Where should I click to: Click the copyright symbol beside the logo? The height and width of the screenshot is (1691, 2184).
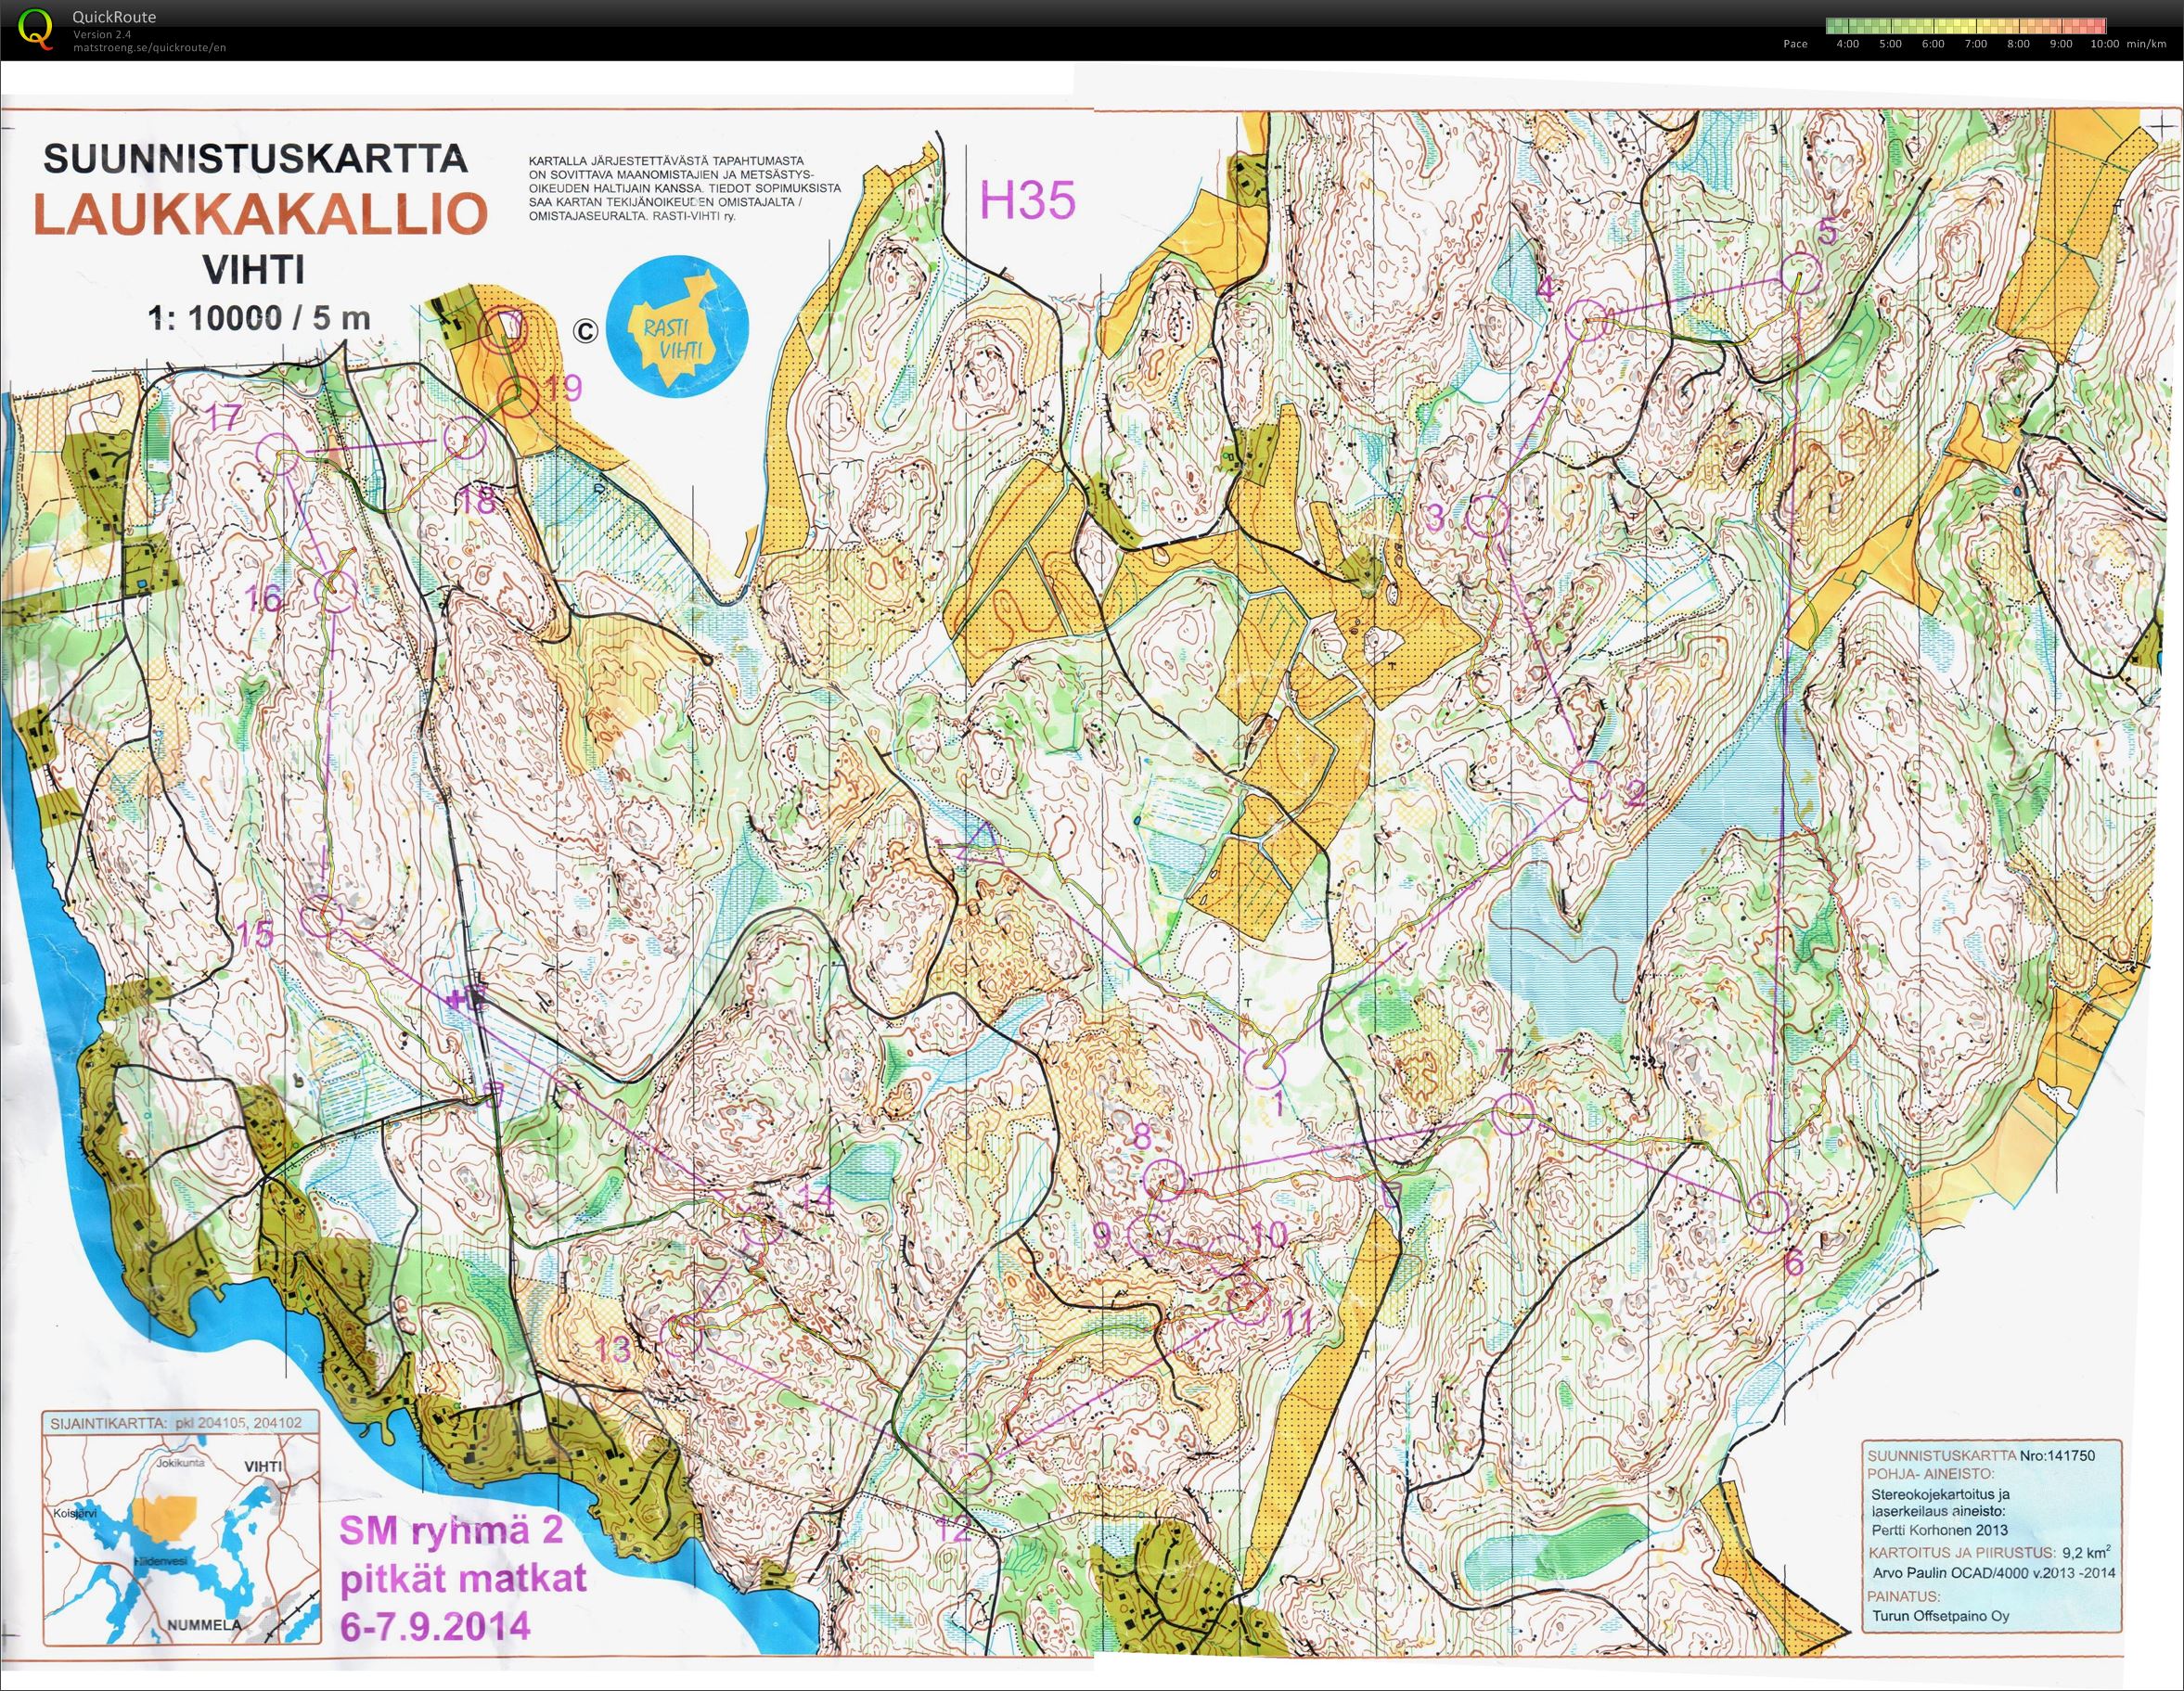pos(585,329)
